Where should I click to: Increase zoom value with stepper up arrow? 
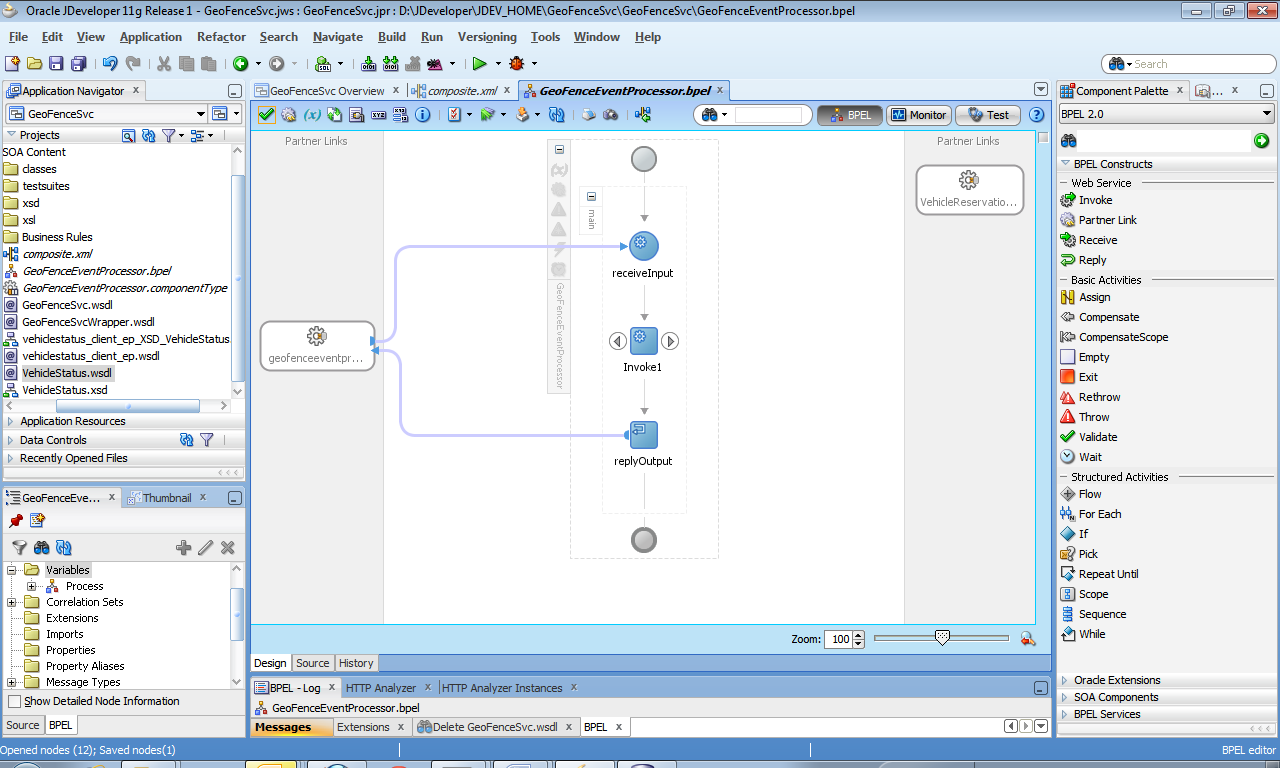pyautogui.click(x=859, y=634)
